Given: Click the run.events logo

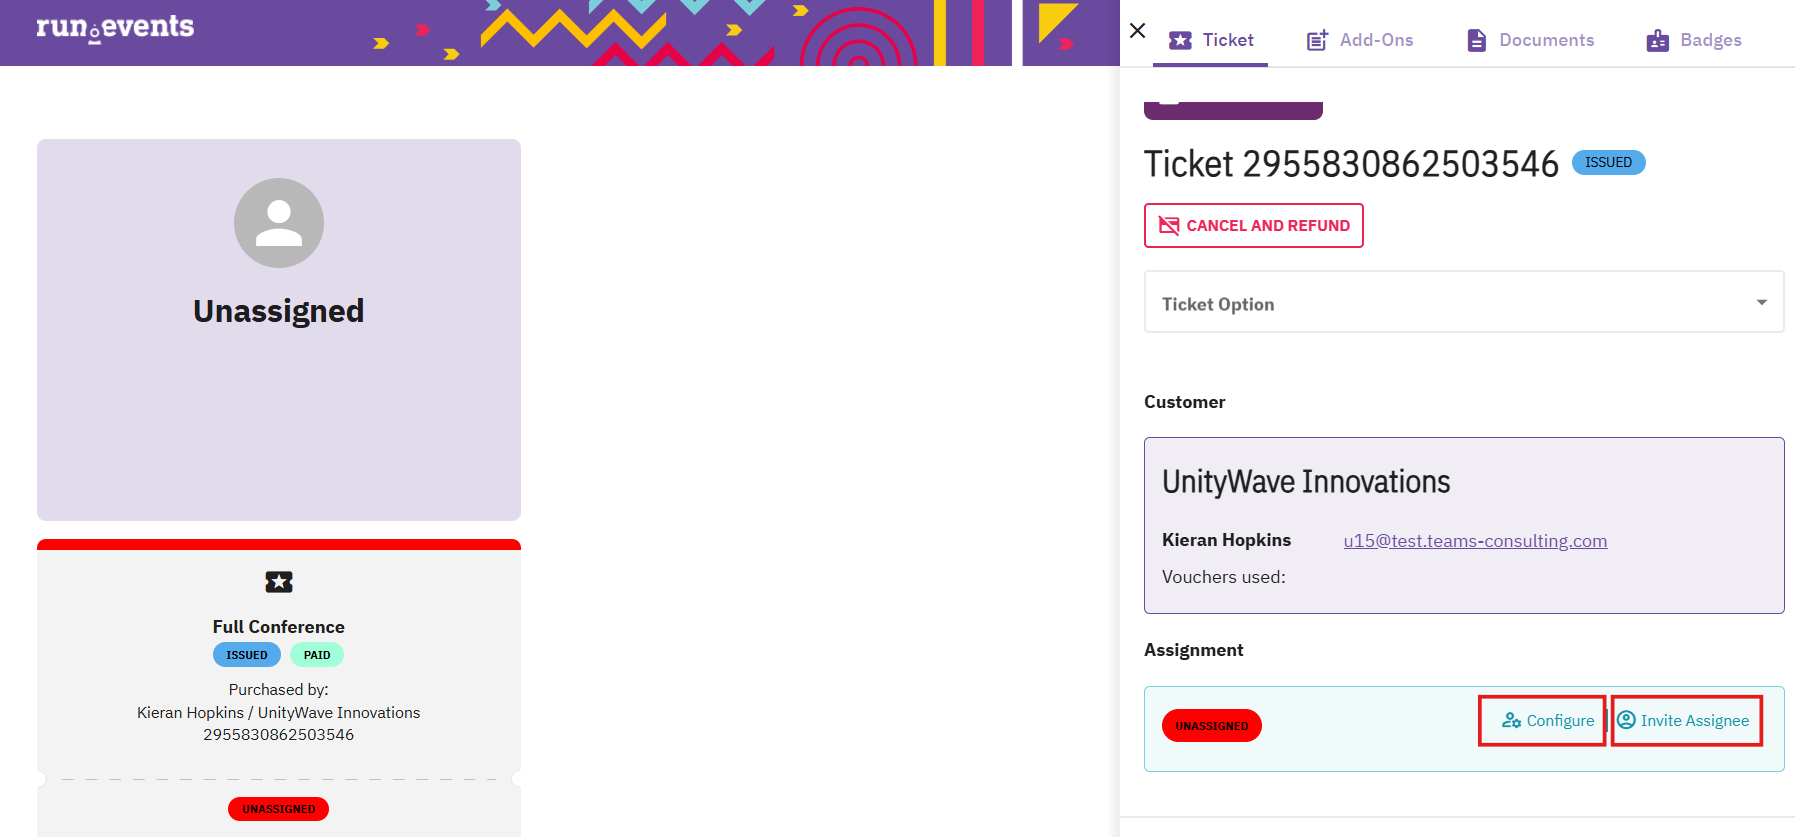Looking at the screenshot, I should (115, 27).
